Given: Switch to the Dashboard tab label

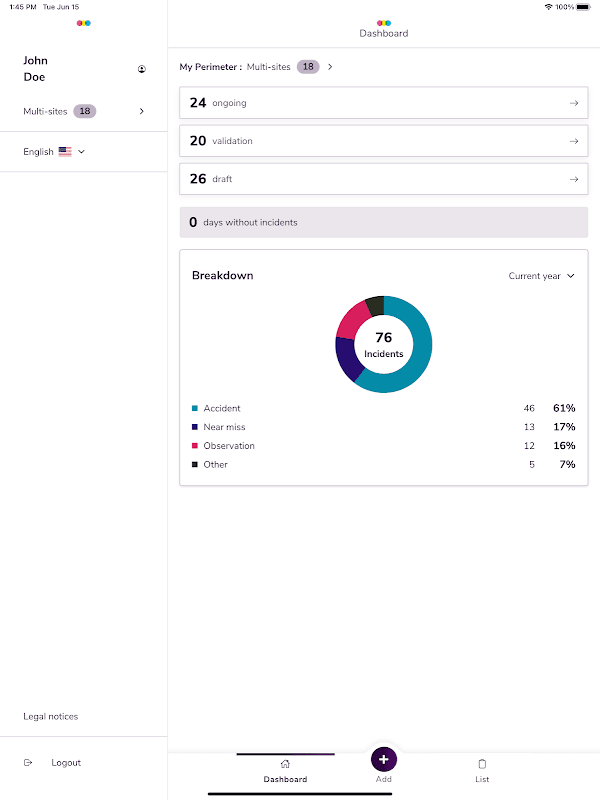Looking at the screenshot, I should 285,779.
